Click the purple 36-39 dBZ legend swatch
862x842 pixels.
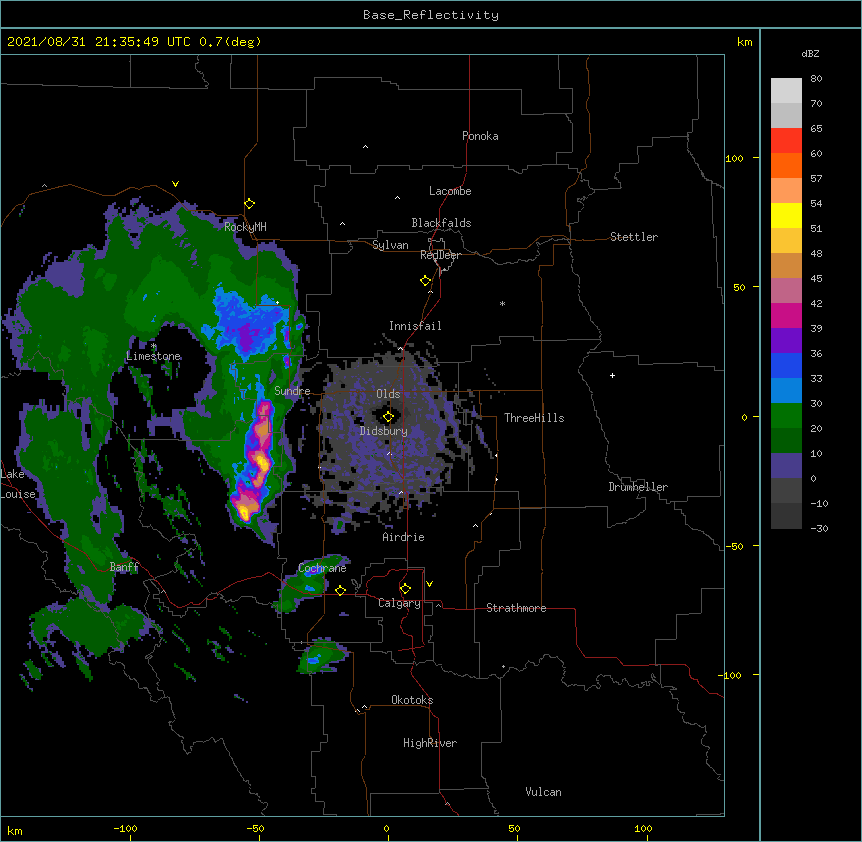786,340
